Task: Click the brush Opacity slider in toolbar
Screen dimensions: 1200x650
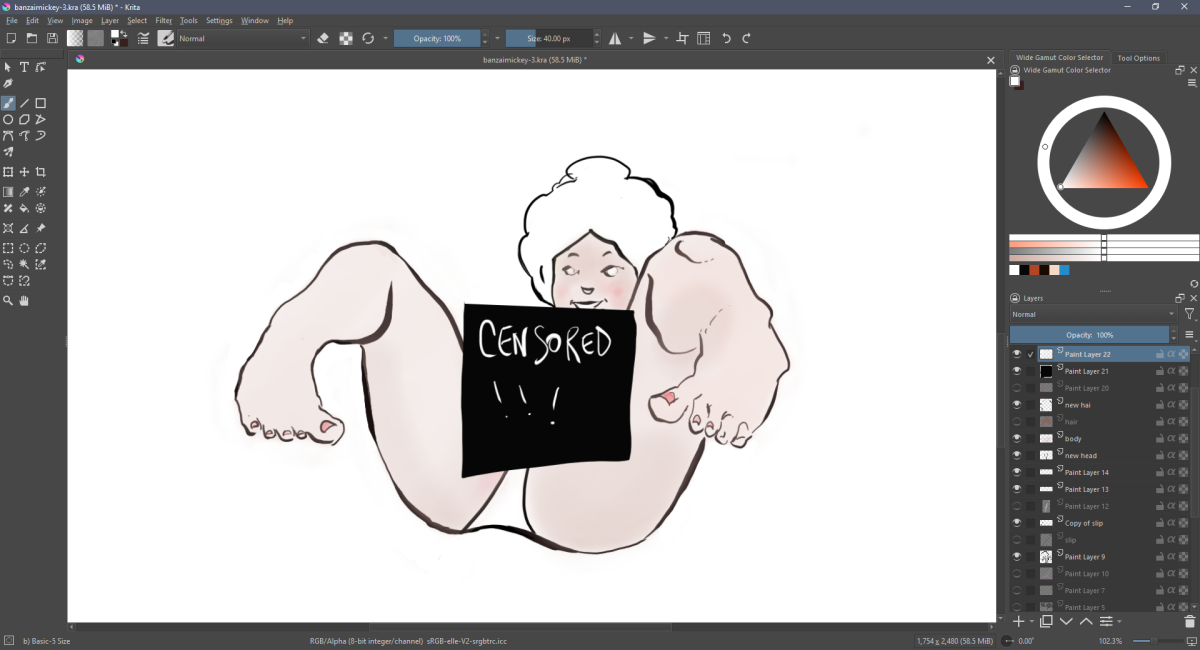Action: coord(437,39)
